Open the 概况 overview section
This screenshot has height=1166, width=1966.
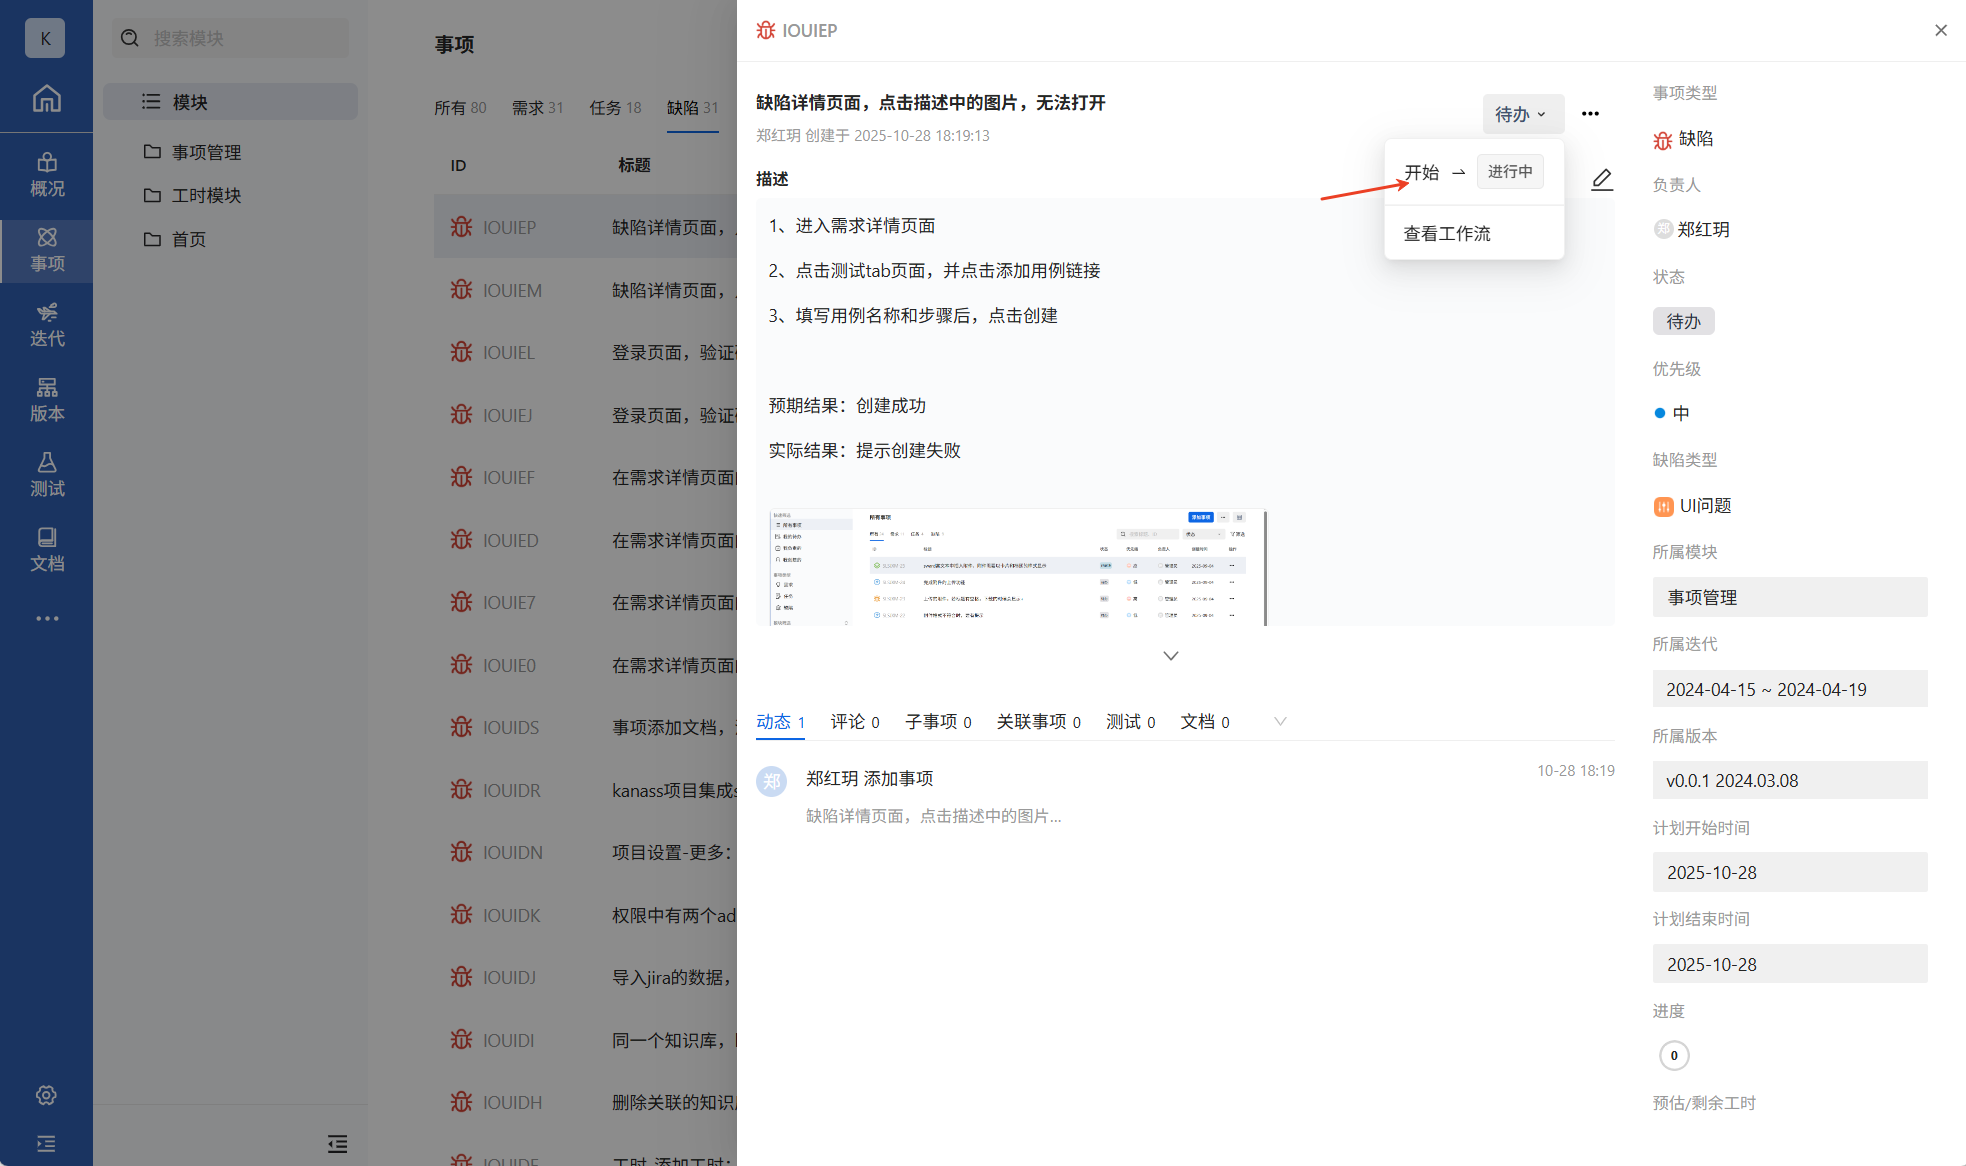[46, 174]
